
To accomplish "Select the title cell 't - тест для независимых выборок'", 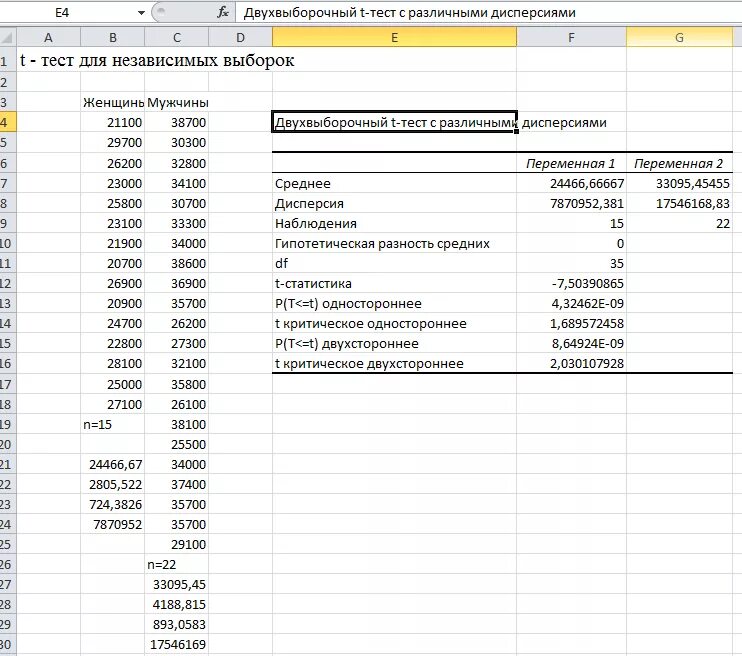I will (157, 60).
